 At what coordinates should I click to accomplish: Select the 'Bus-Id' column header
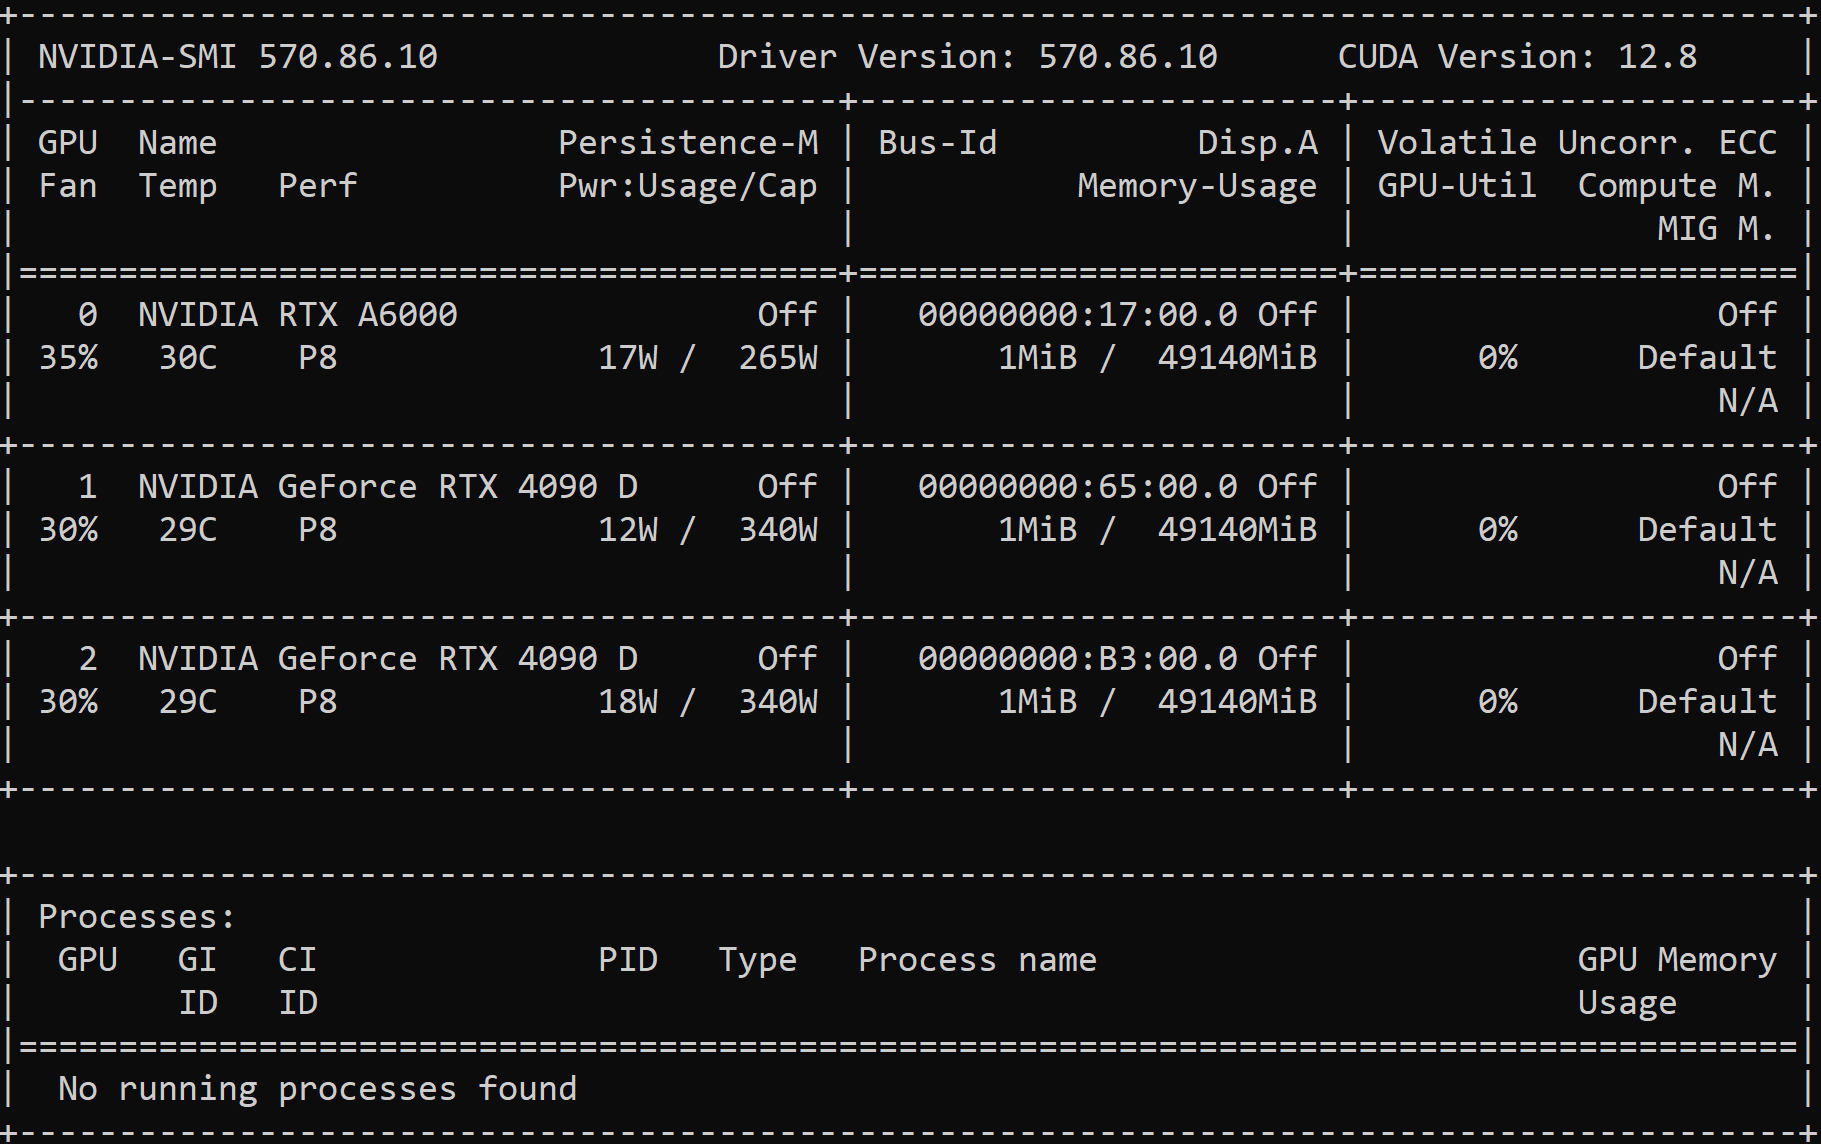click(x=938, y=142)
